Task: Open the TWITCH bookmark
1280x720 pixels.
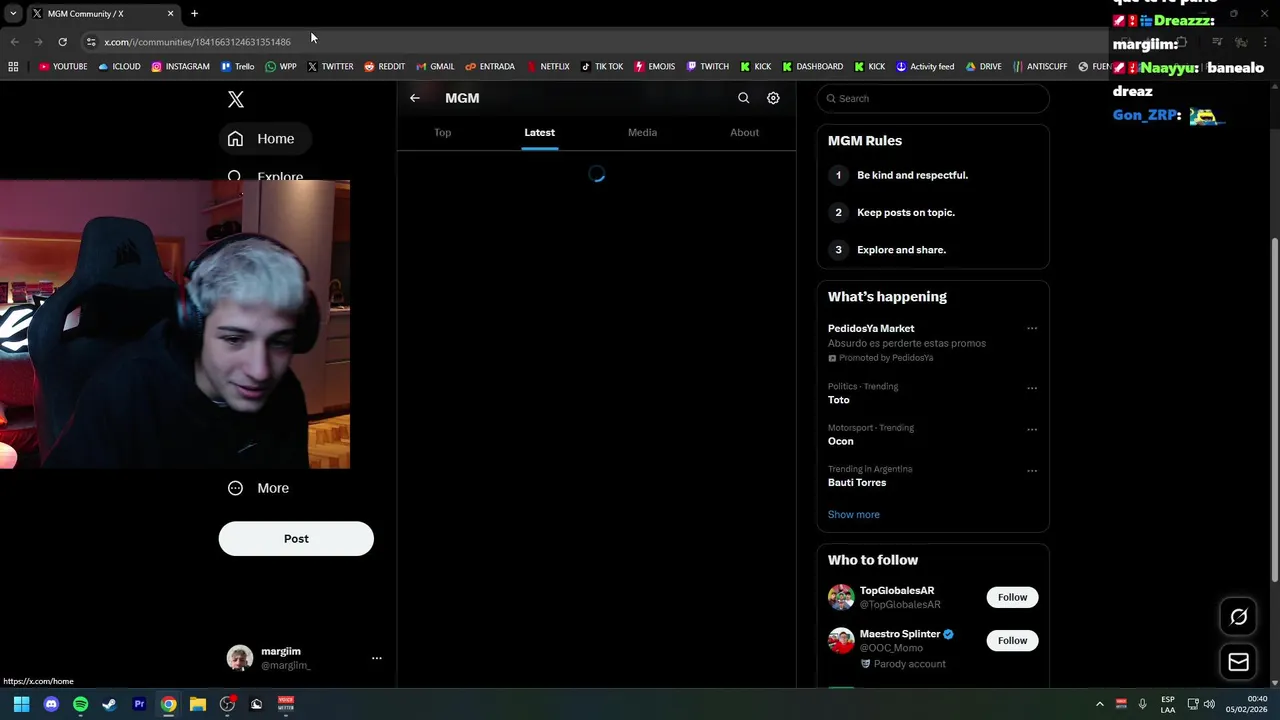Action: tap(707, 66)
